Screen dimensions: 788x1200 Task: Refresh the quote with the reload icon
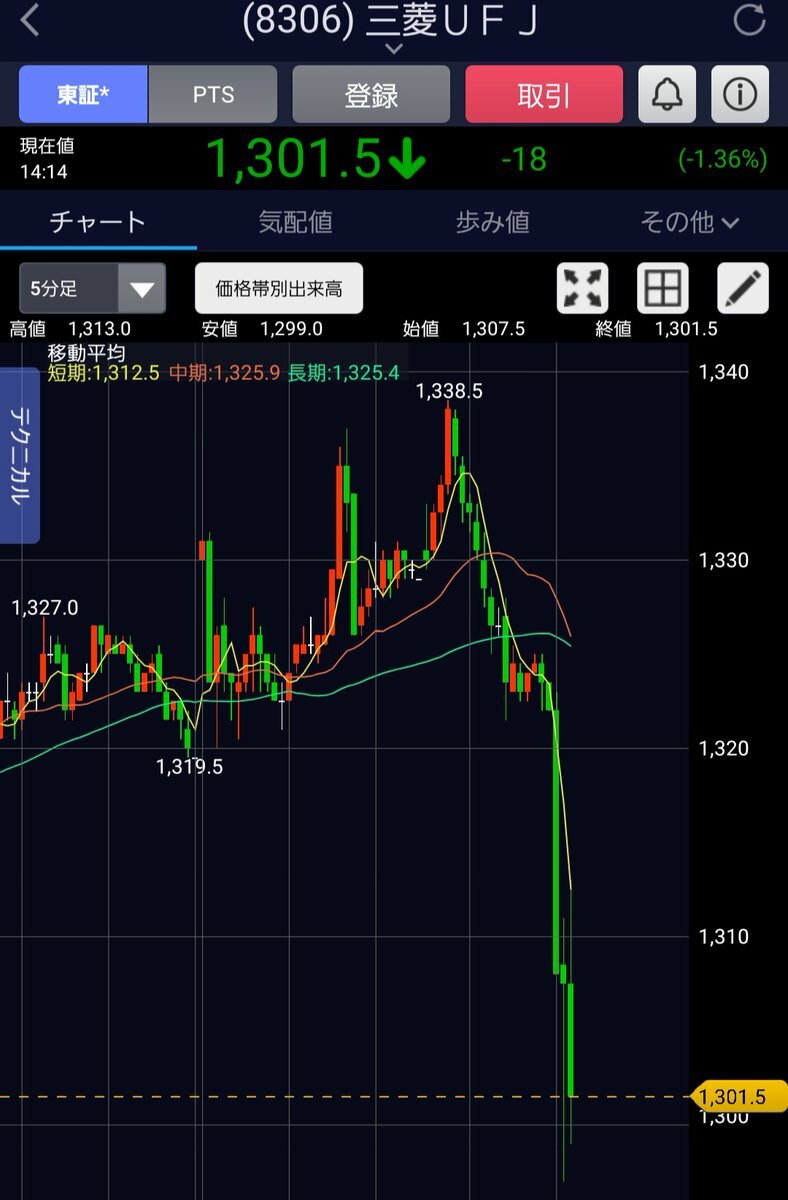[x=749, y=20]
